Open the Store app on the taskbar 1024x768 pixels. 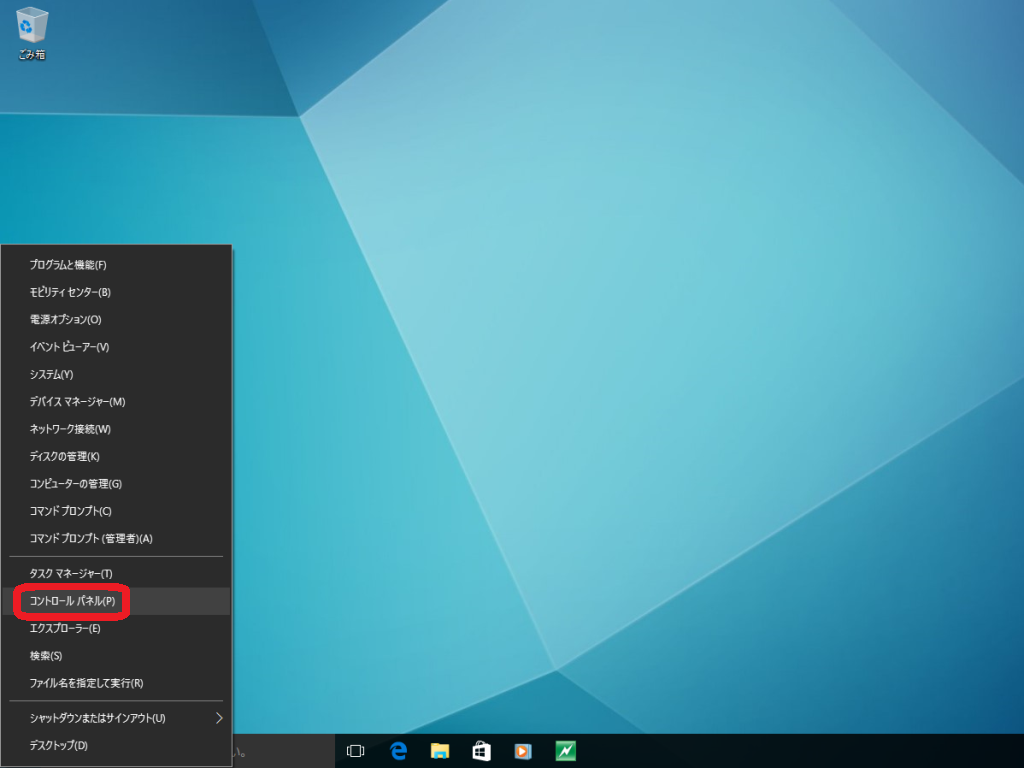point(482,751)
